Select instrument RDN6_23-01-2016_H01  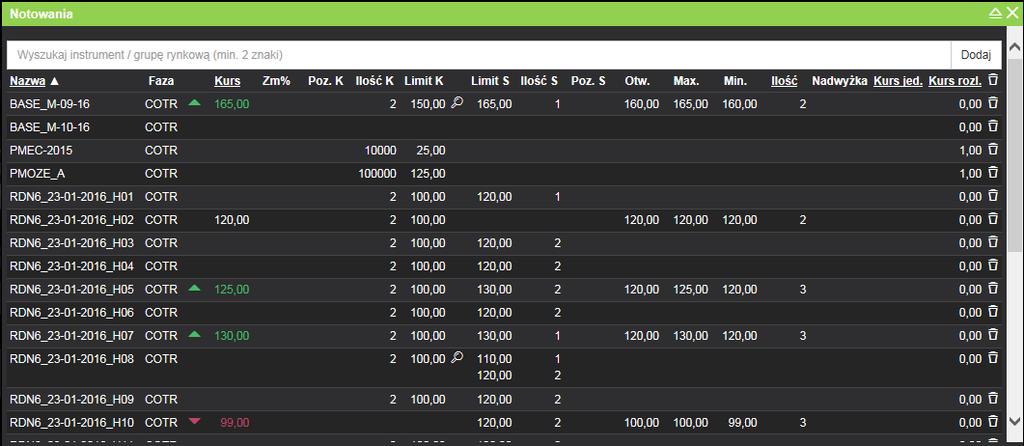(x=72, y=197)
